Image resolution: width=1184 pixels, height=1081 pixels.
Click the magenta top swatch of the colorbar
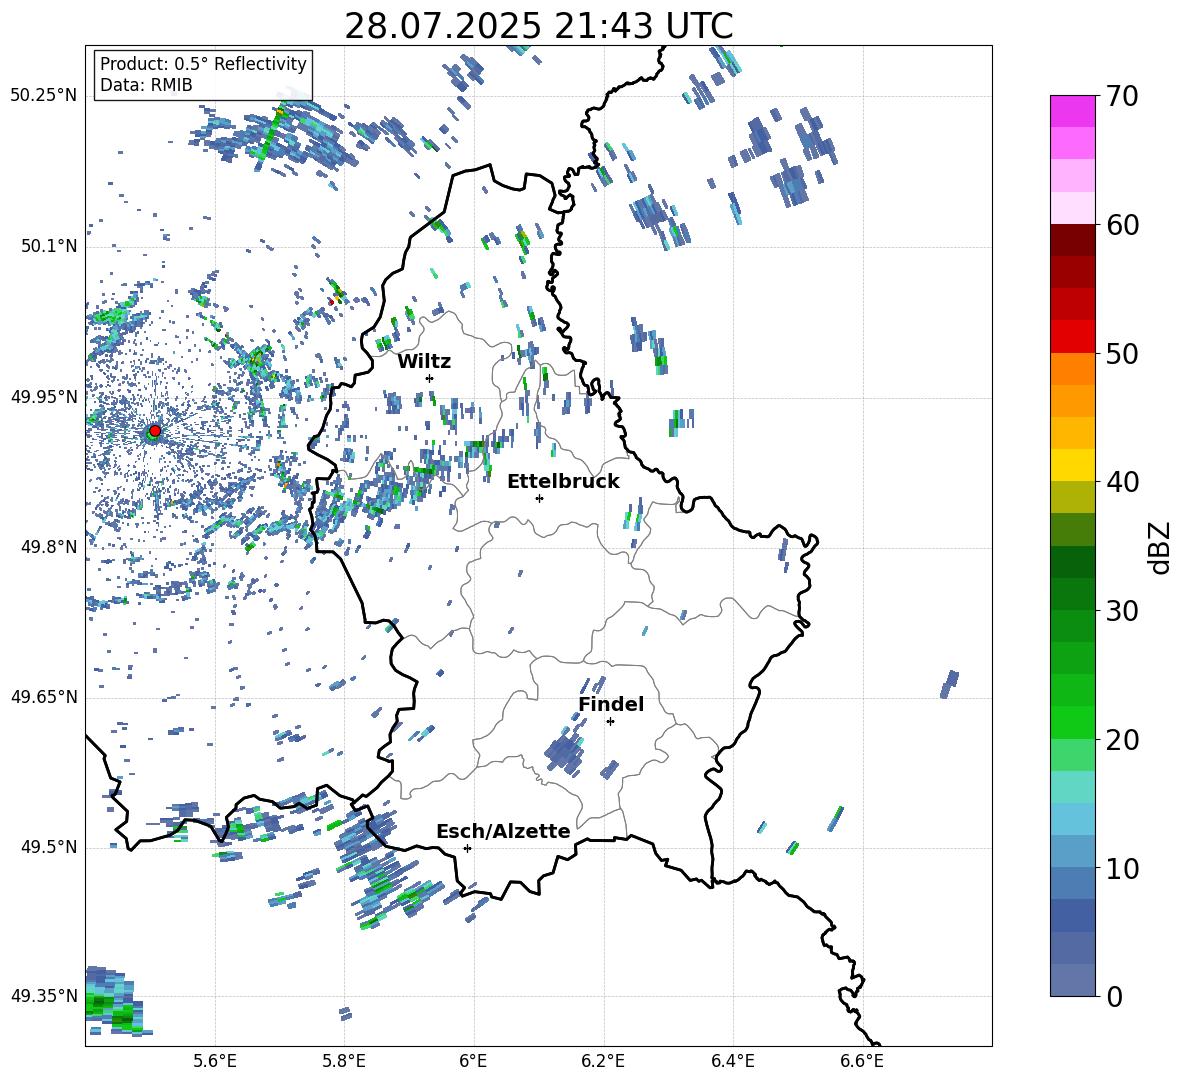tap(1072, 111)
